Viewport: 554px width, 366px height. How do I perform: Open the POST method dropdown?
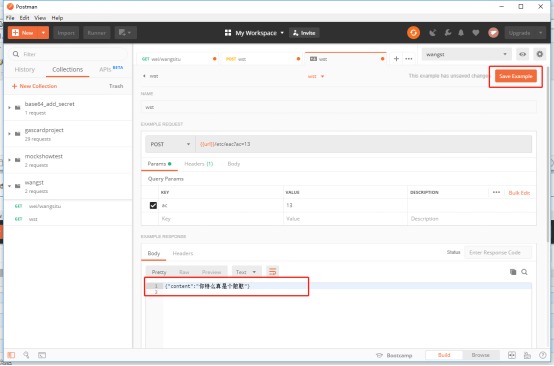point(170,144)
